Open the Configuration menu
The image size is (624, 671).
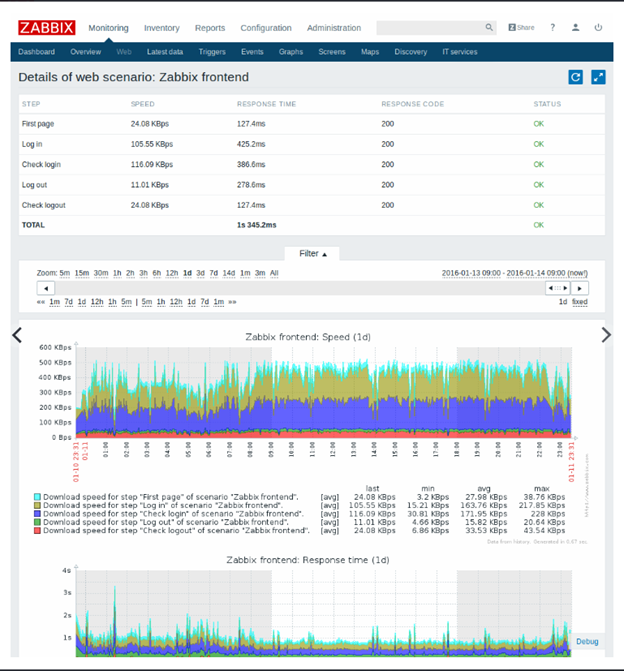266,28
